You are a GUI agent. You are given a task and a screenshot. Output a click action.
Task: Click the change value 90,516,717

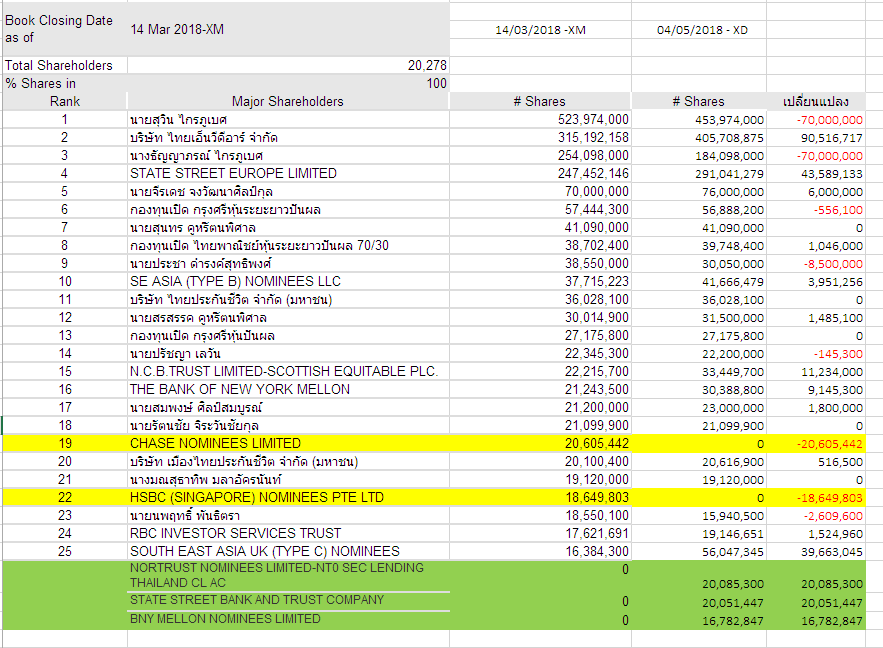point(816,137)
